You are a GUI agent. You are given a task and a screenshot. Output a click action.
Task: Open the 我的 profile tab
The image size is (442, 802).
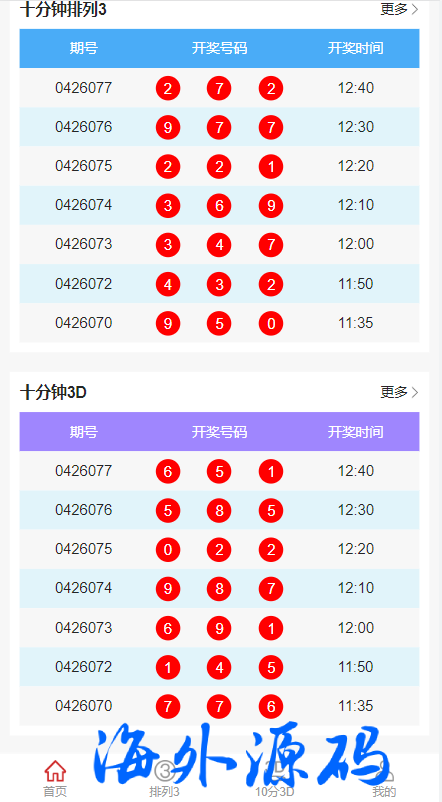click(384, 778)
